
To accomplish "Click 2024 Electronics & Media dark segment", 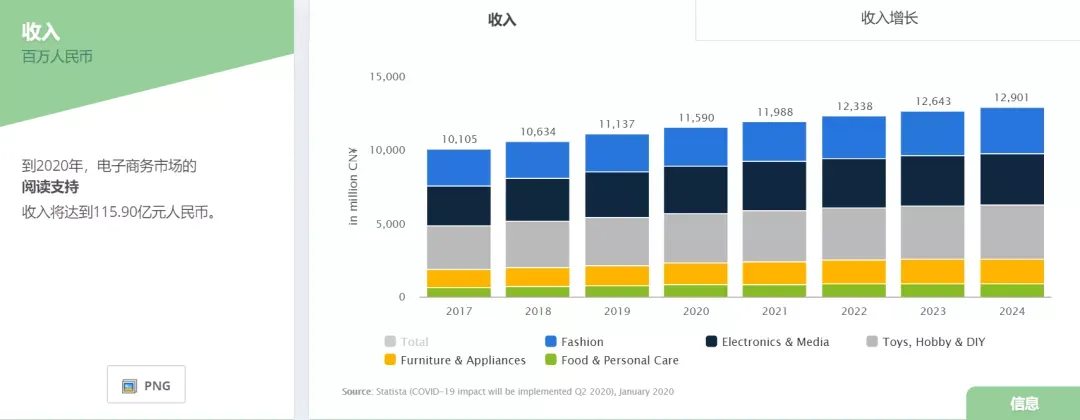I will coord(1012,179).
